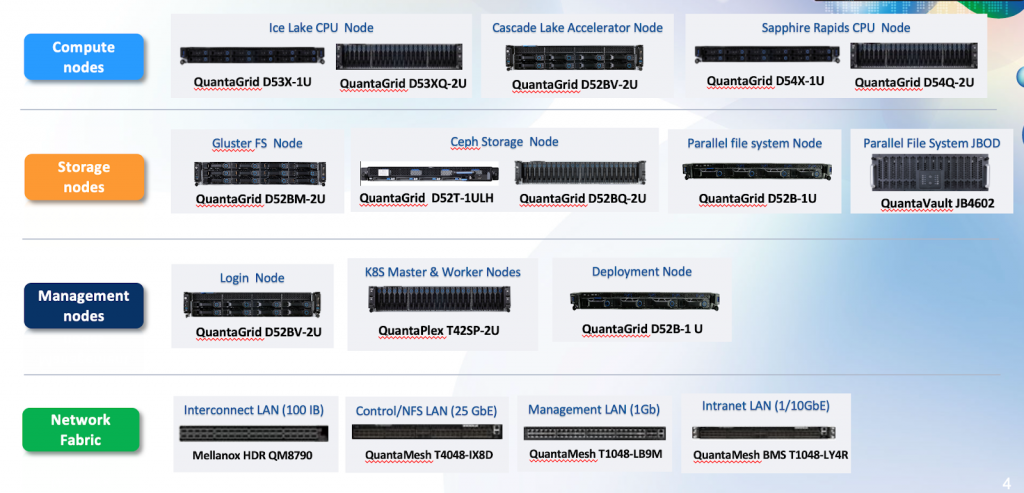Viewport: 1024px width, 493px height.
Task: Click the QuantaGrid D52BM-2U caption
Action: point(261,199)
